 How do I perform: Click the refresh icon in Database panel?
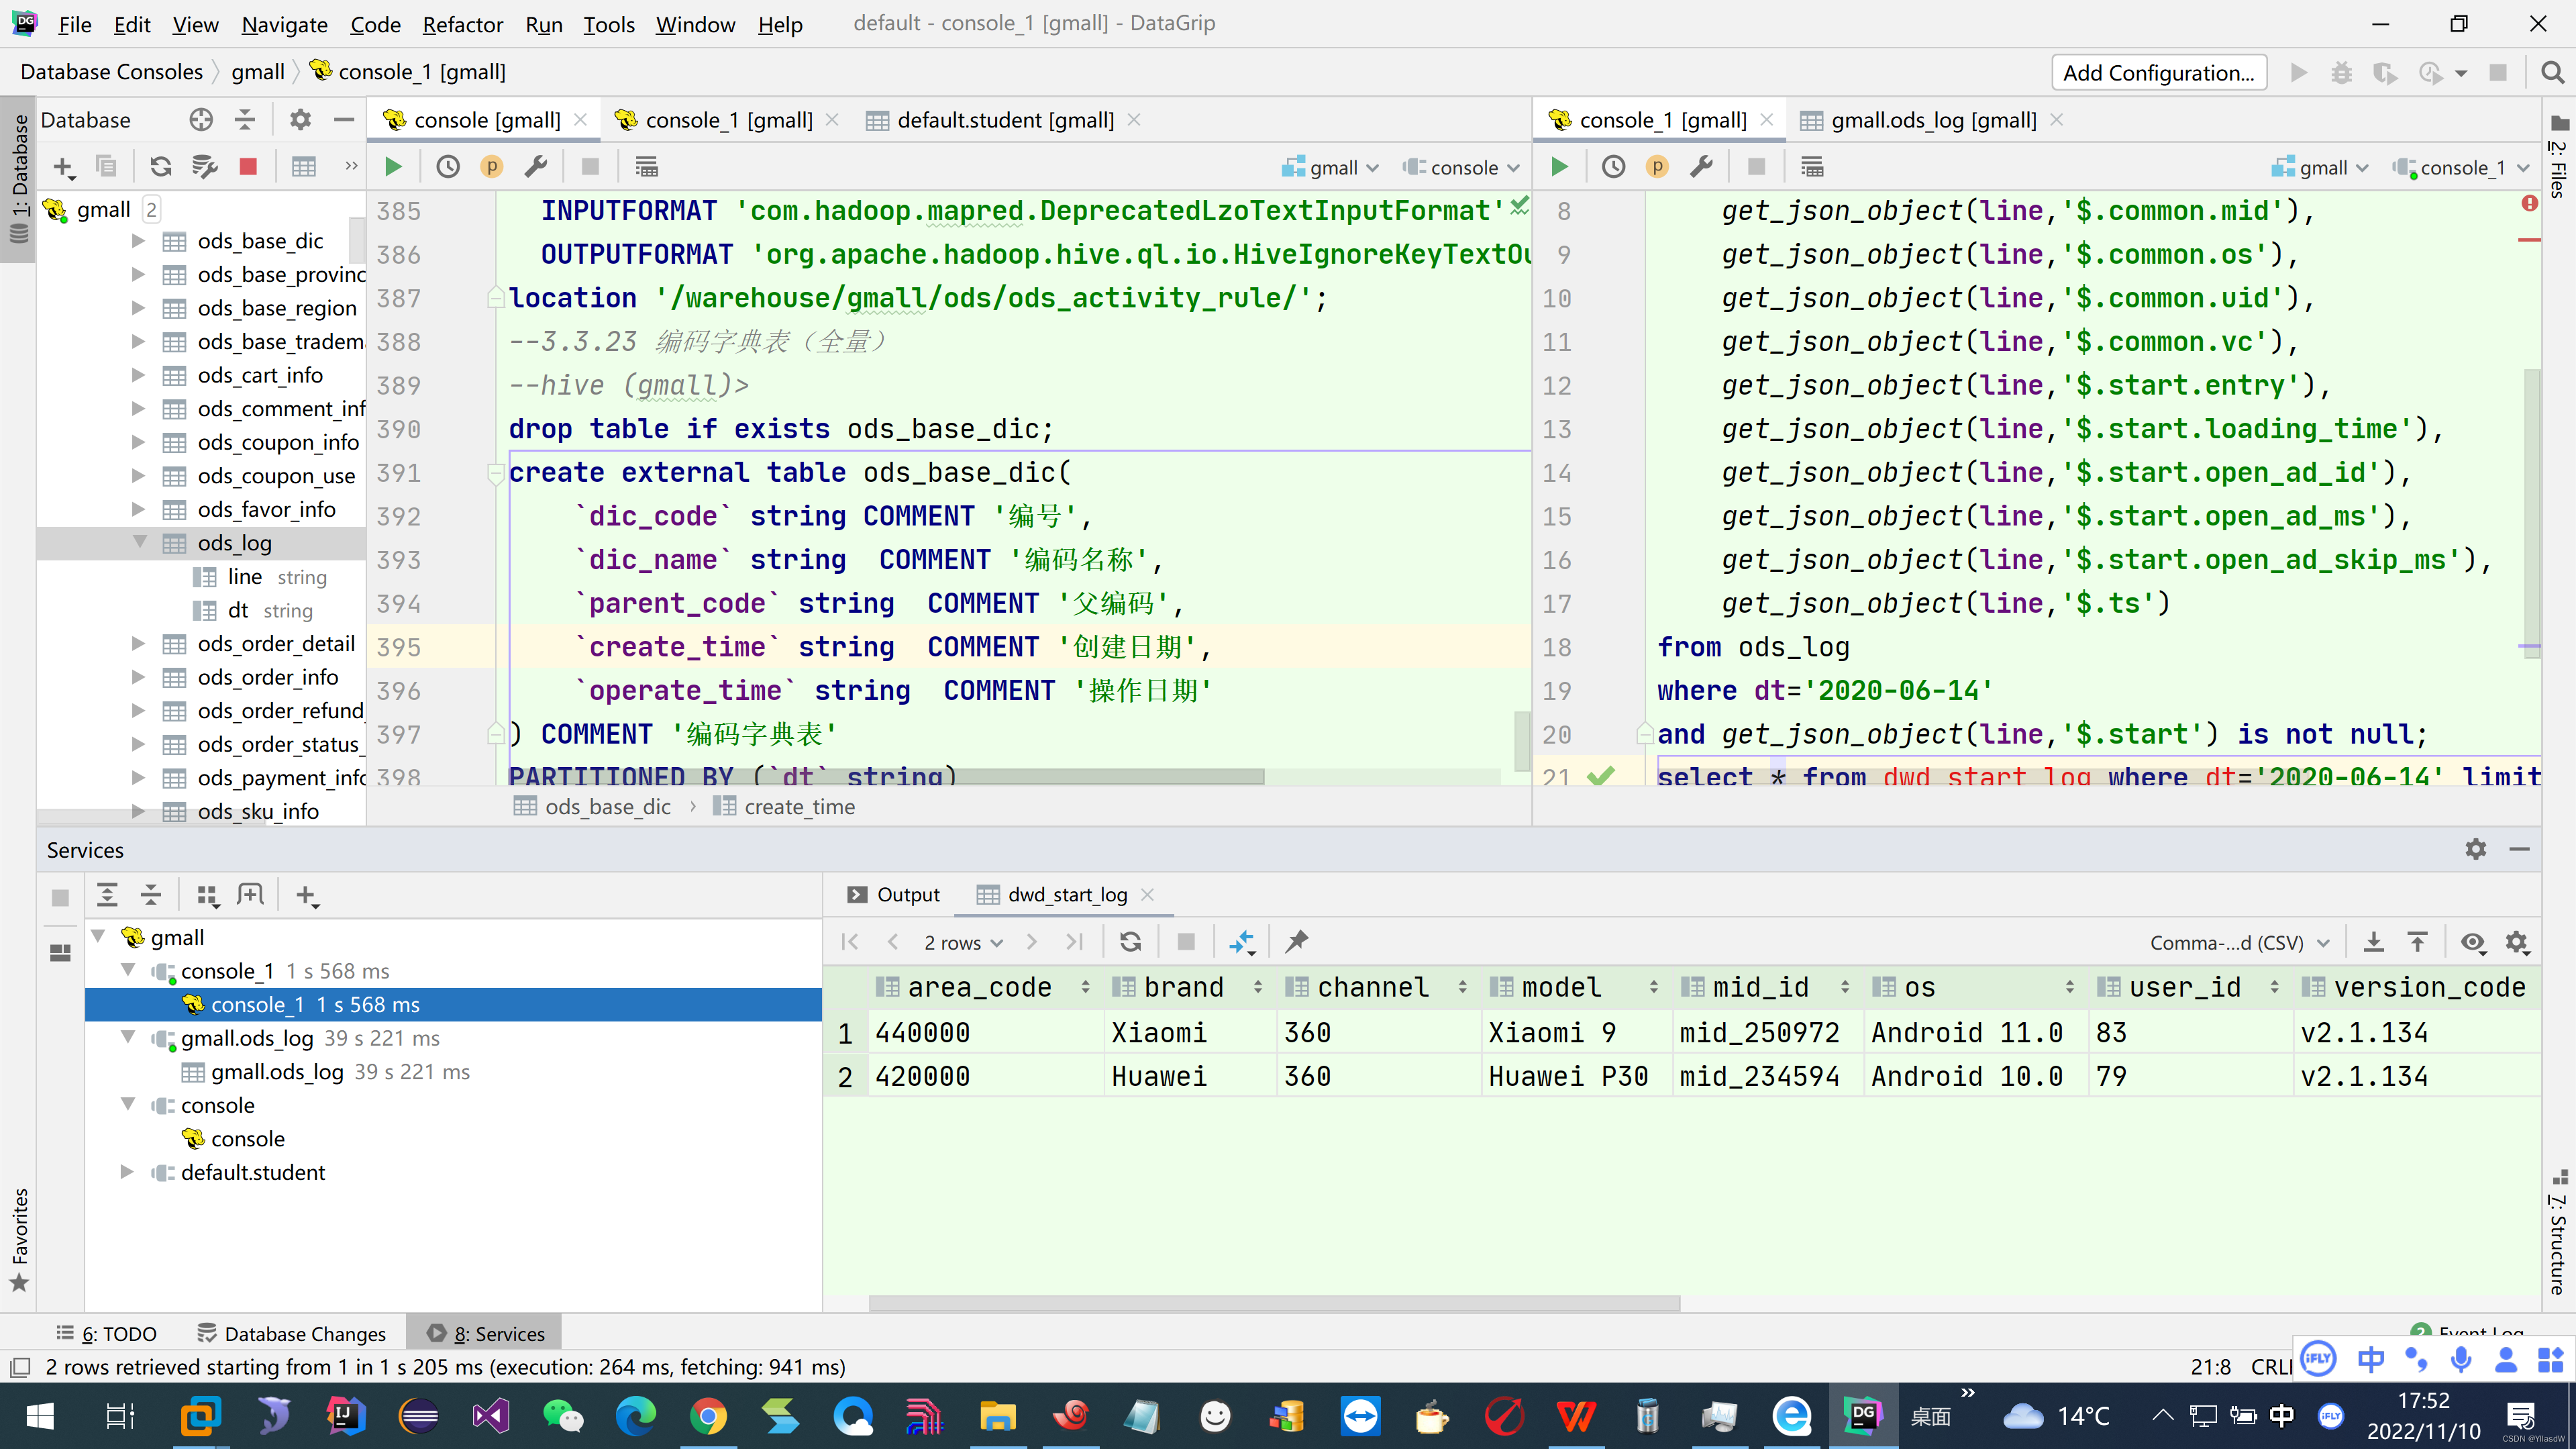(160, 167)
